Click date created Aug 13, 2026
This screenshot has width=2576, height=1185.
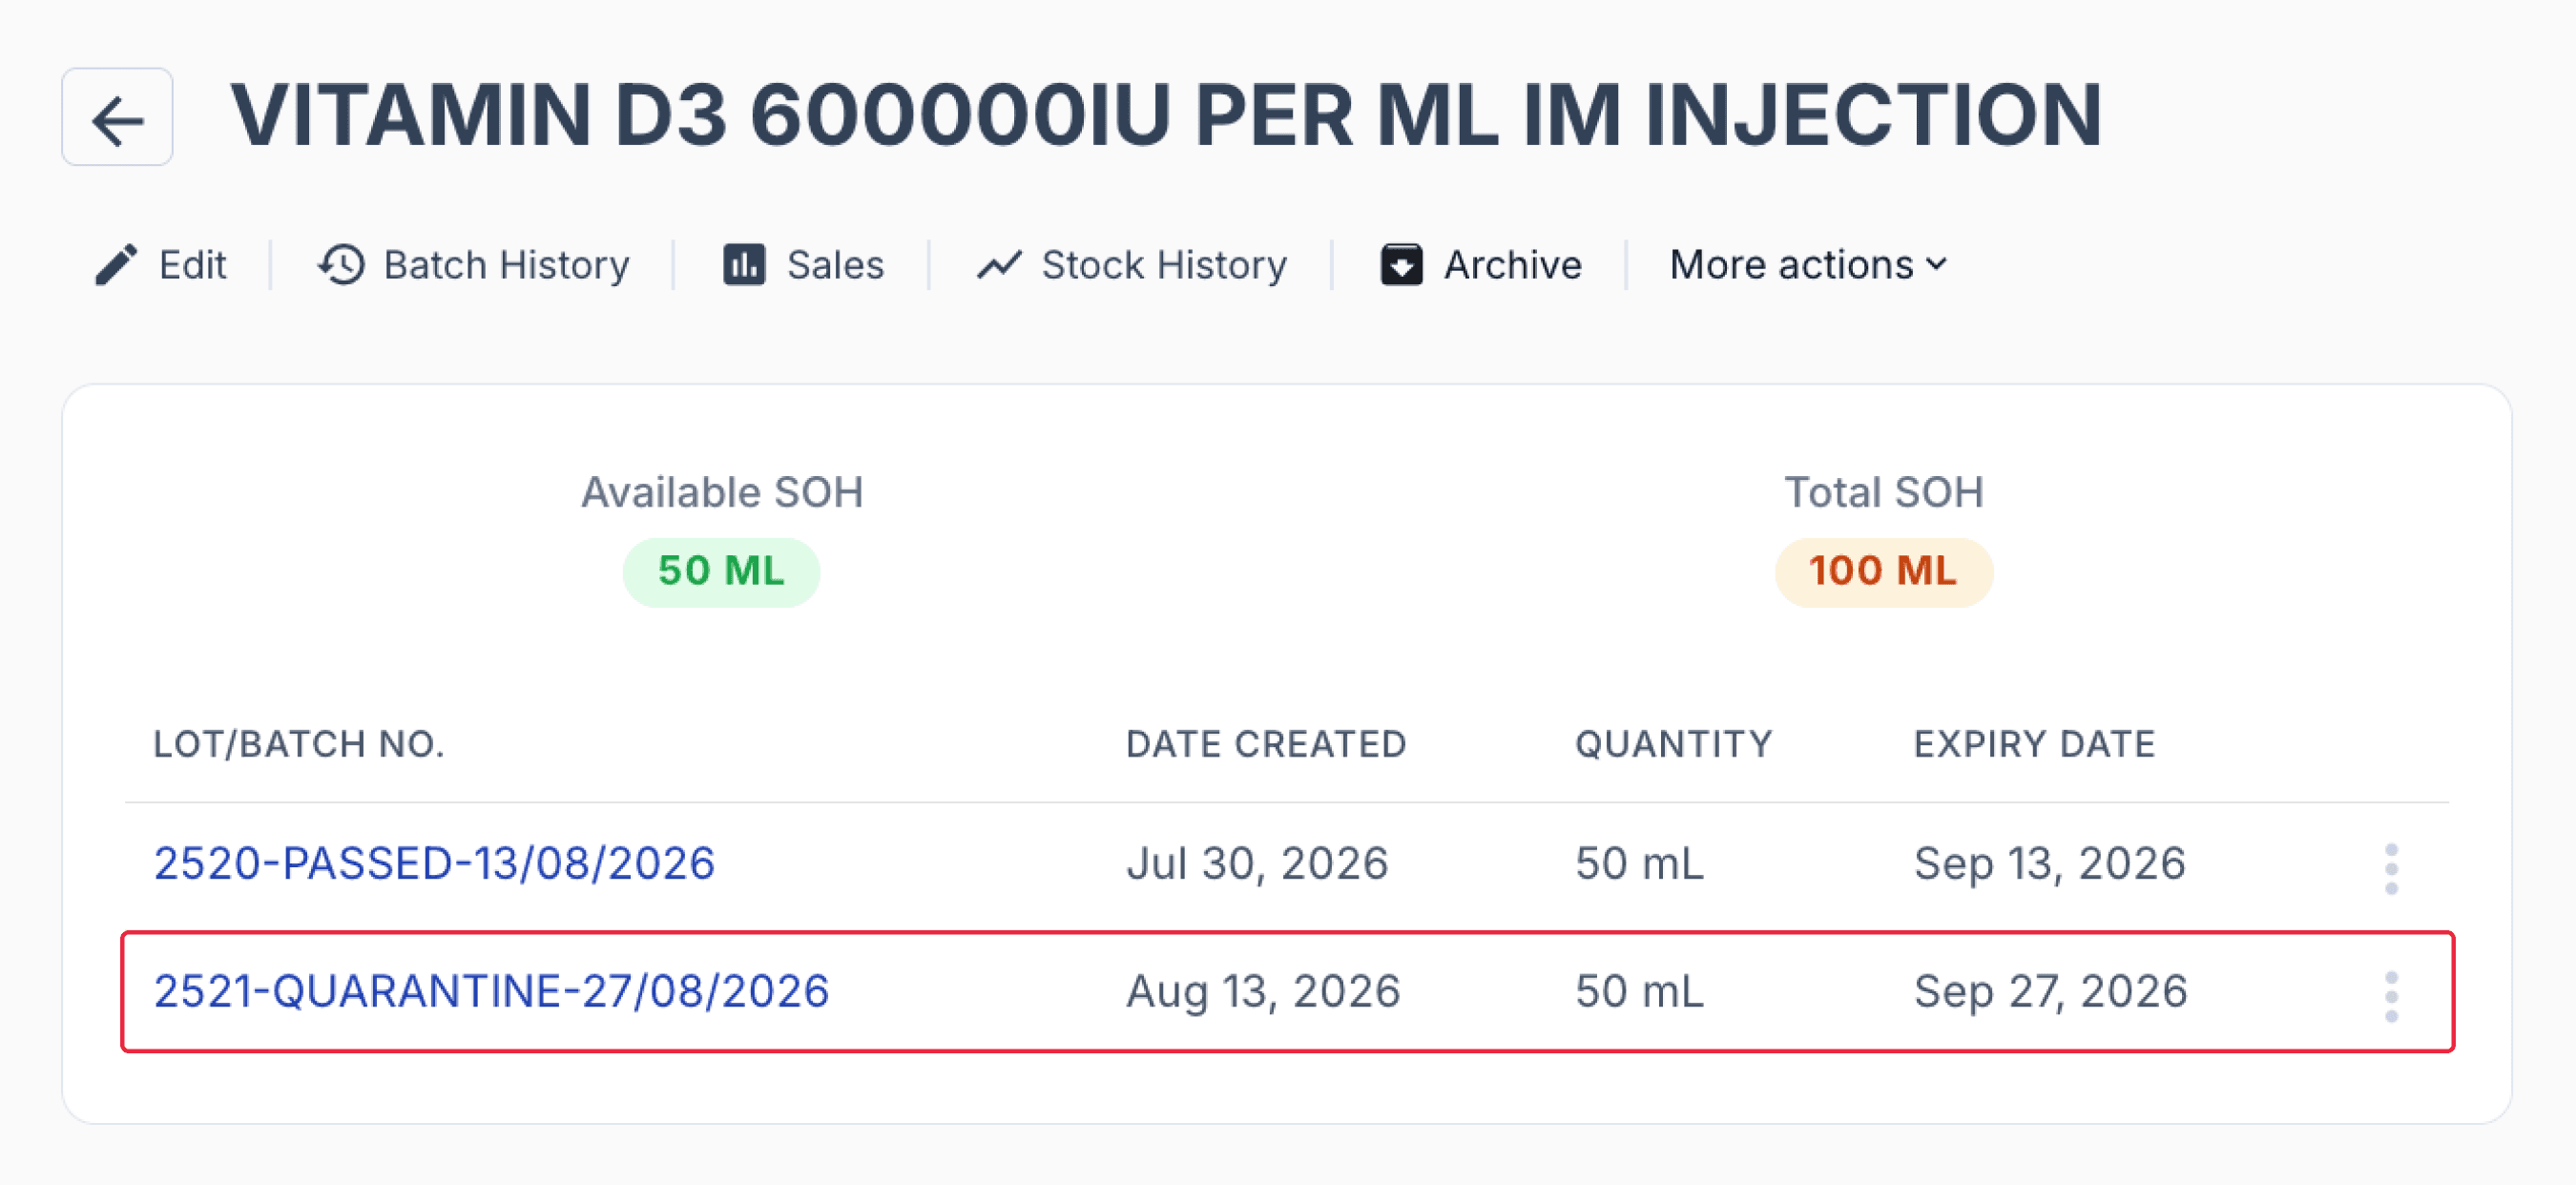(x=1263, y=991)
